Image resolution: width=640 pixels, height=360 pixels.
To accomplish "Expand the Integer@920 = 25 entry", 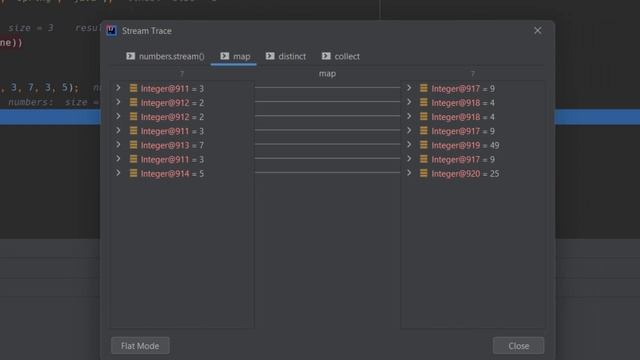I will click(x=409, y=173).
